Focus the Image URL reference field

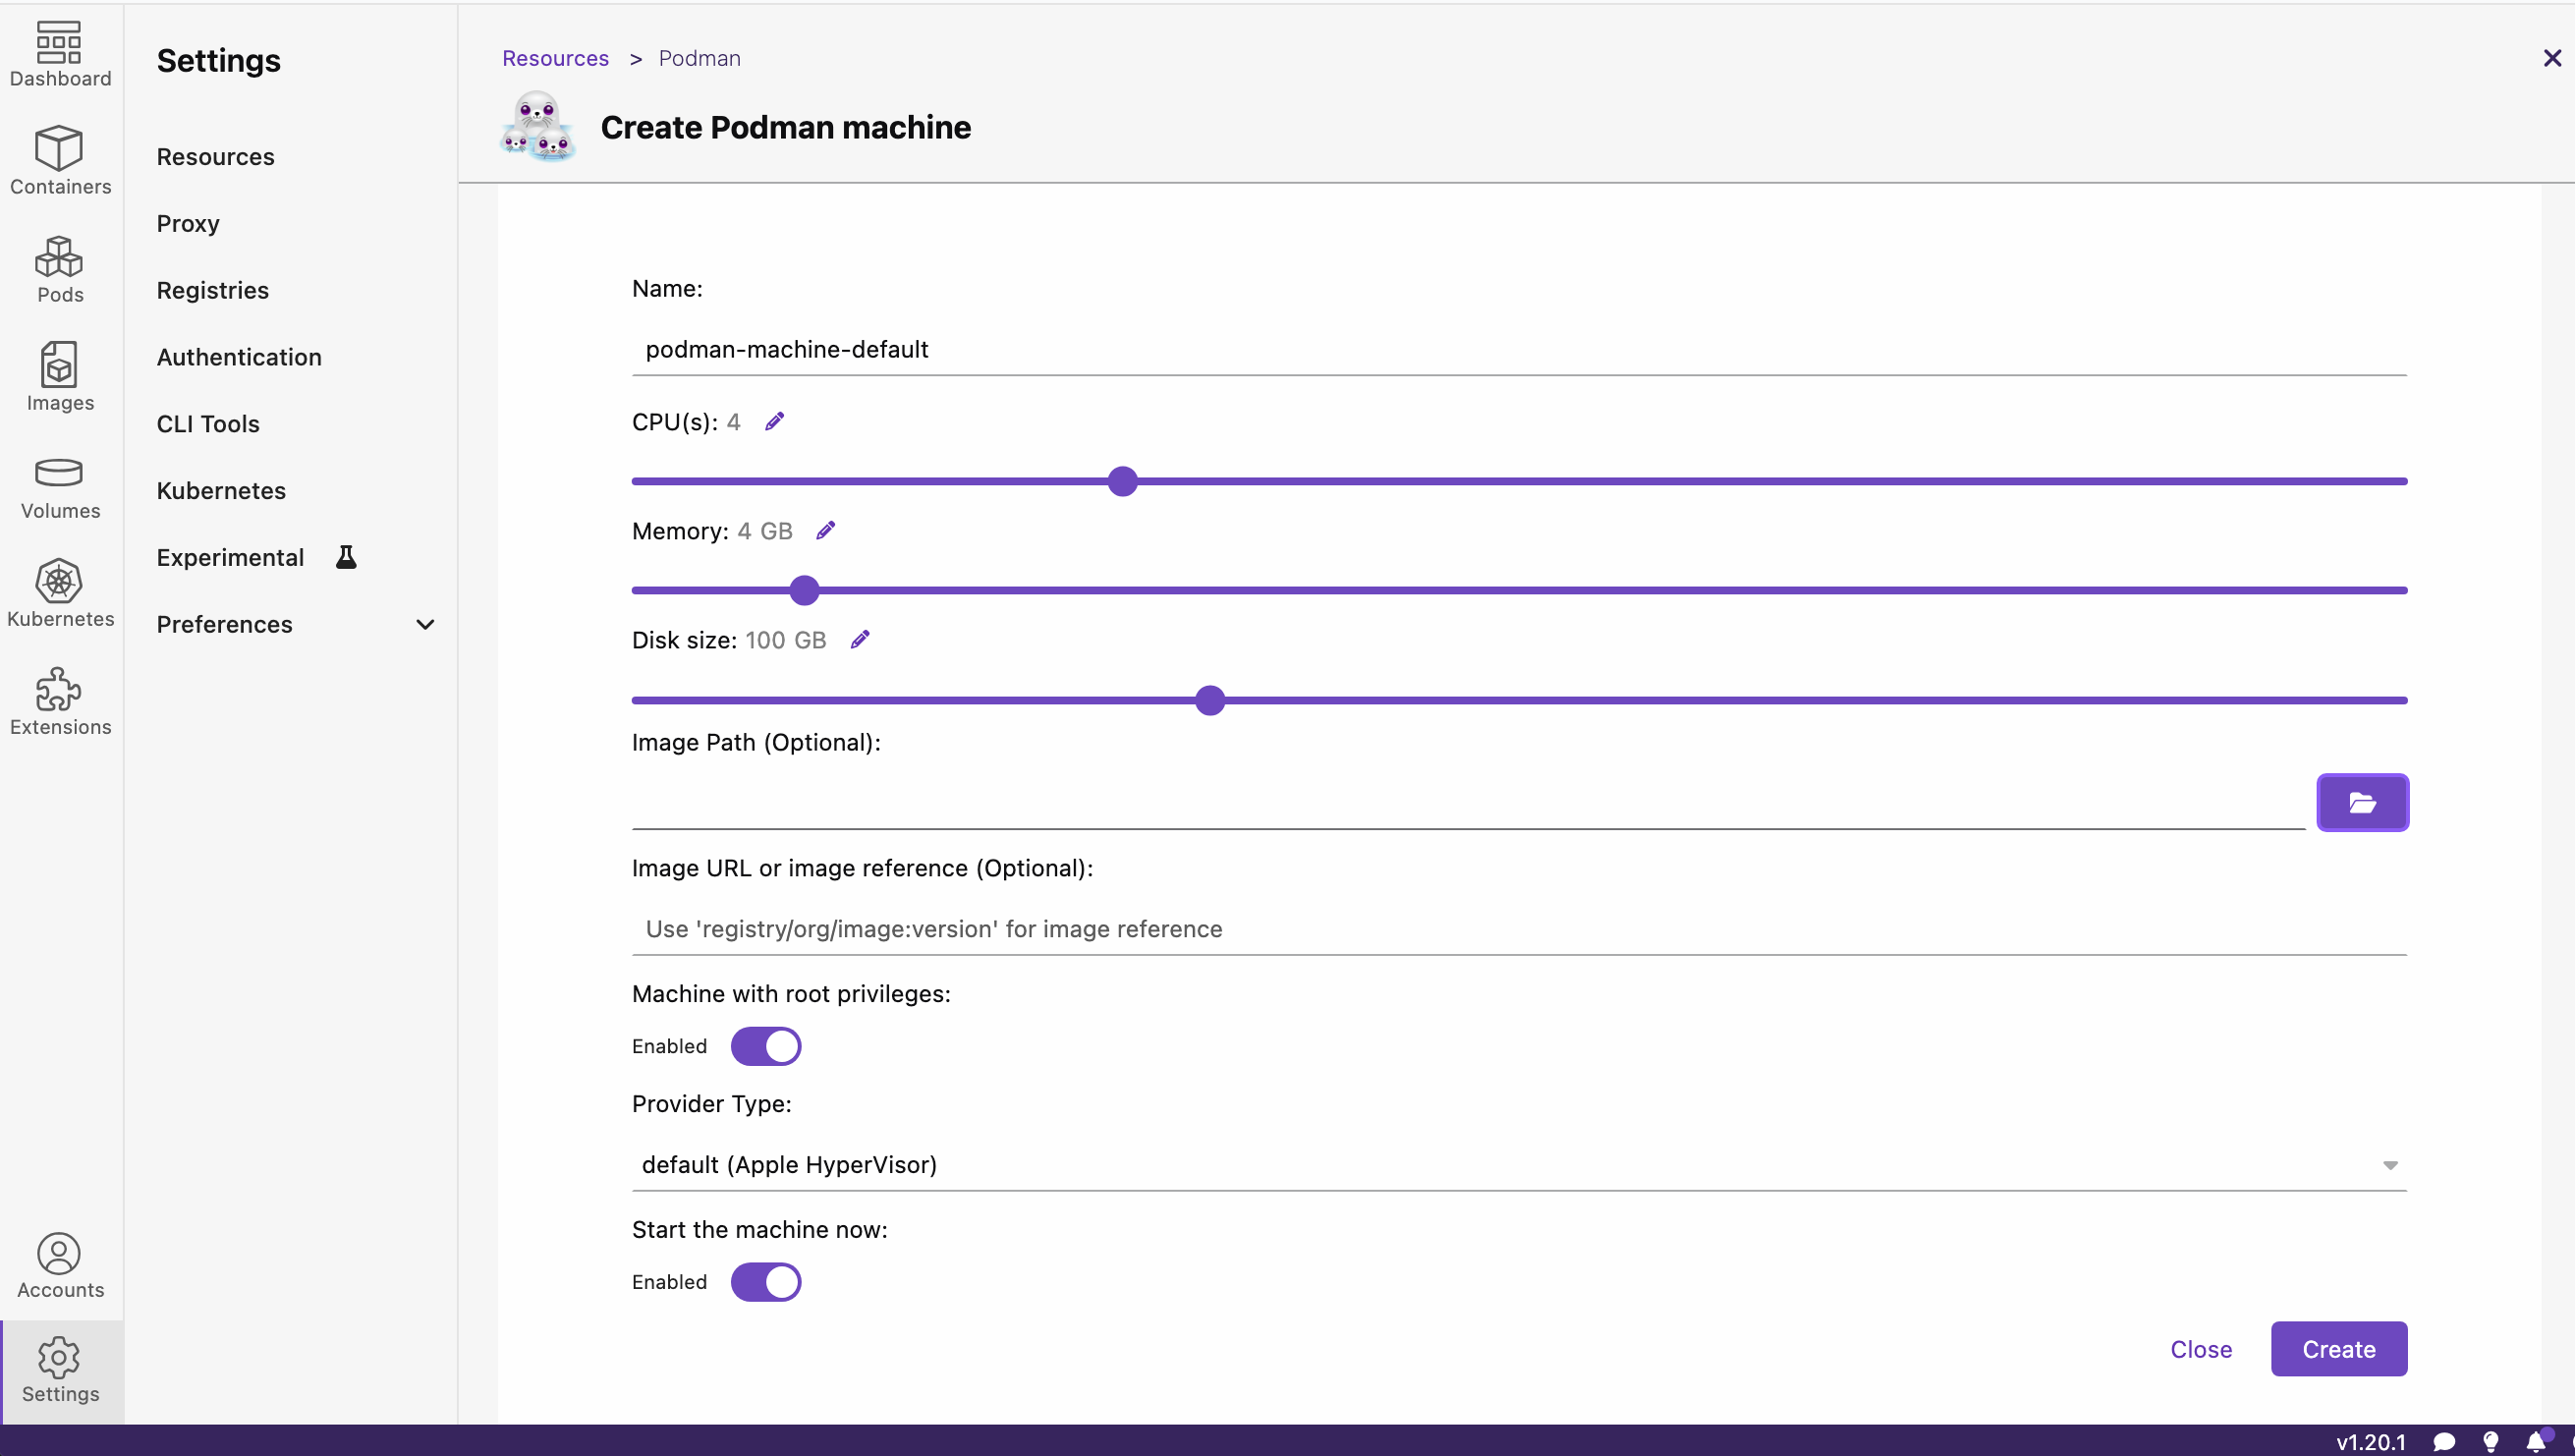(x=1519, y=928)
